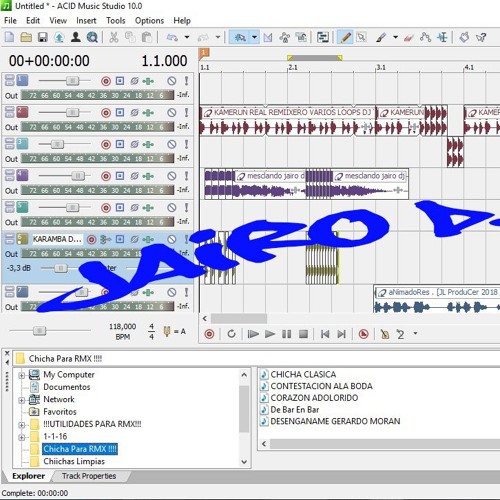Click the project key tuning fork icon

click(x=167, y=331)
